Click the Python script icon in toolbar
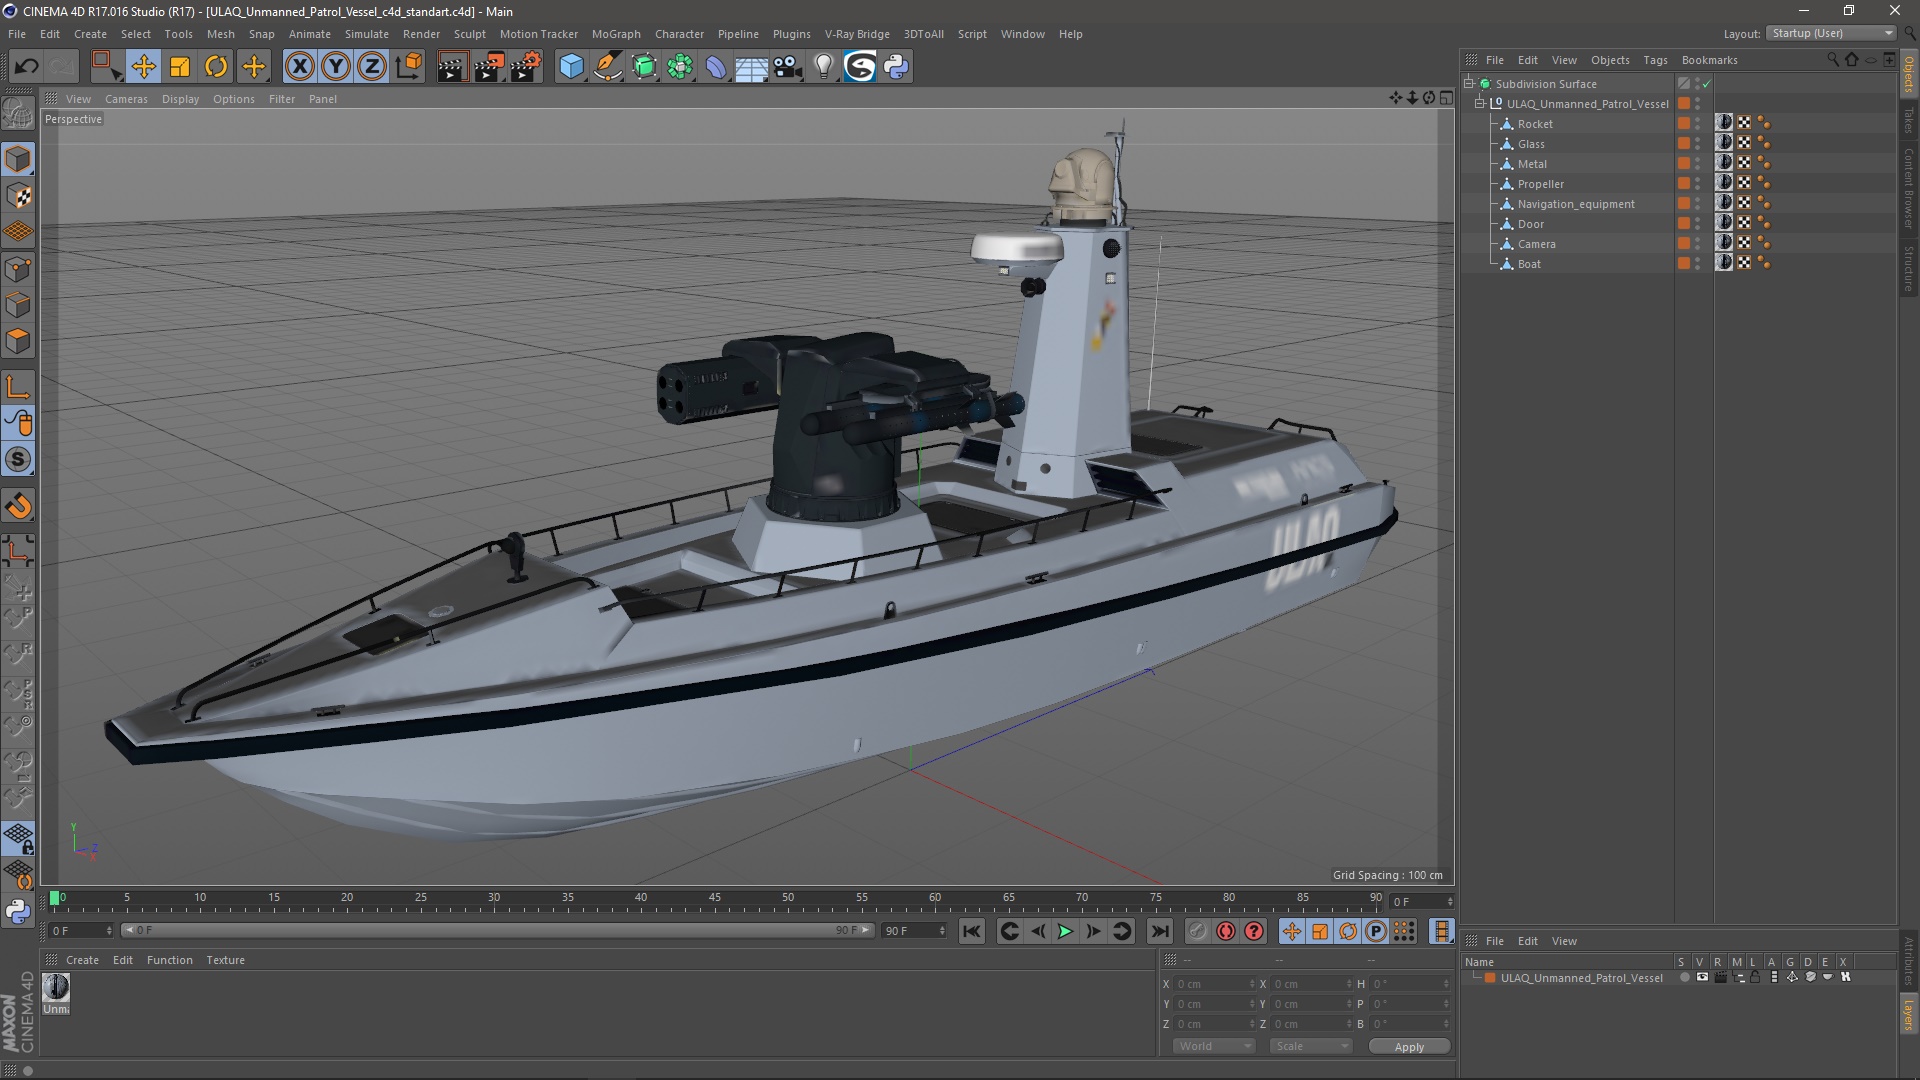This screenshot has width=1920, height=1080. click(896, 67)
